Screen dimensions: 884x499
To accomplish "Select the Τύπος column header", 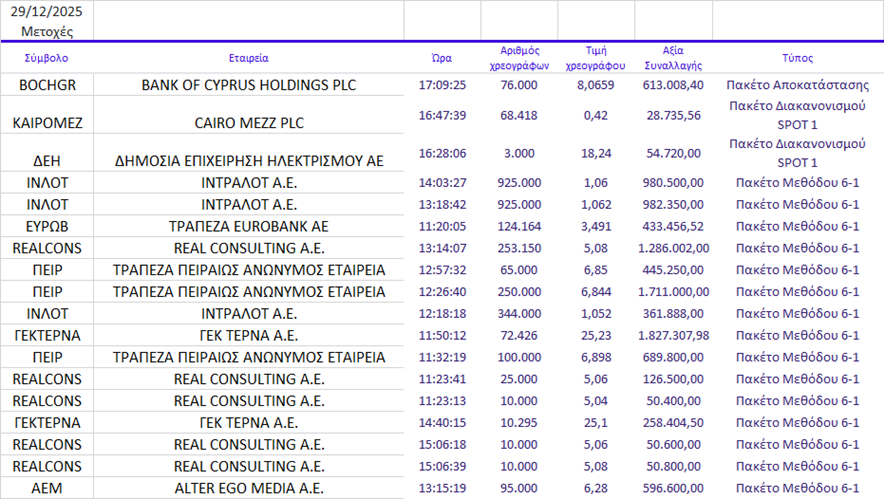I will click(797, 58).
